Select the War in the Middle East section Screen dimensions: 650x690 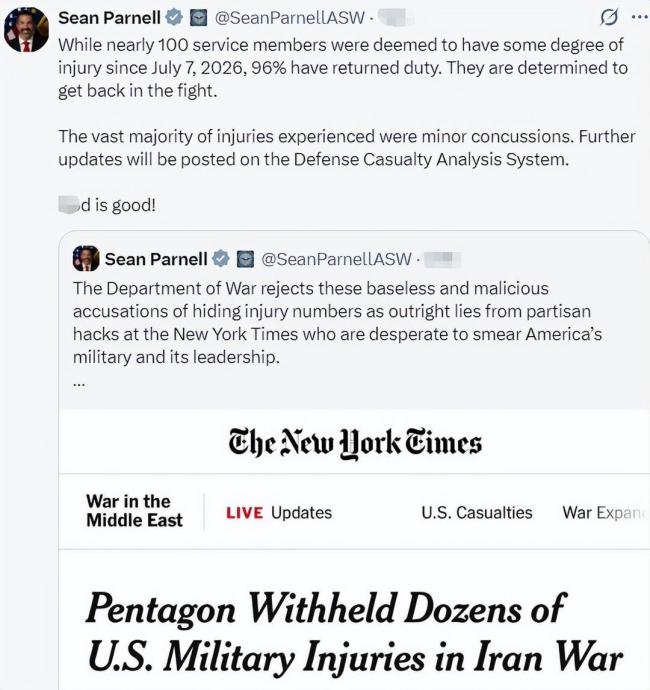pyautogui.click(x=134, y=511)
